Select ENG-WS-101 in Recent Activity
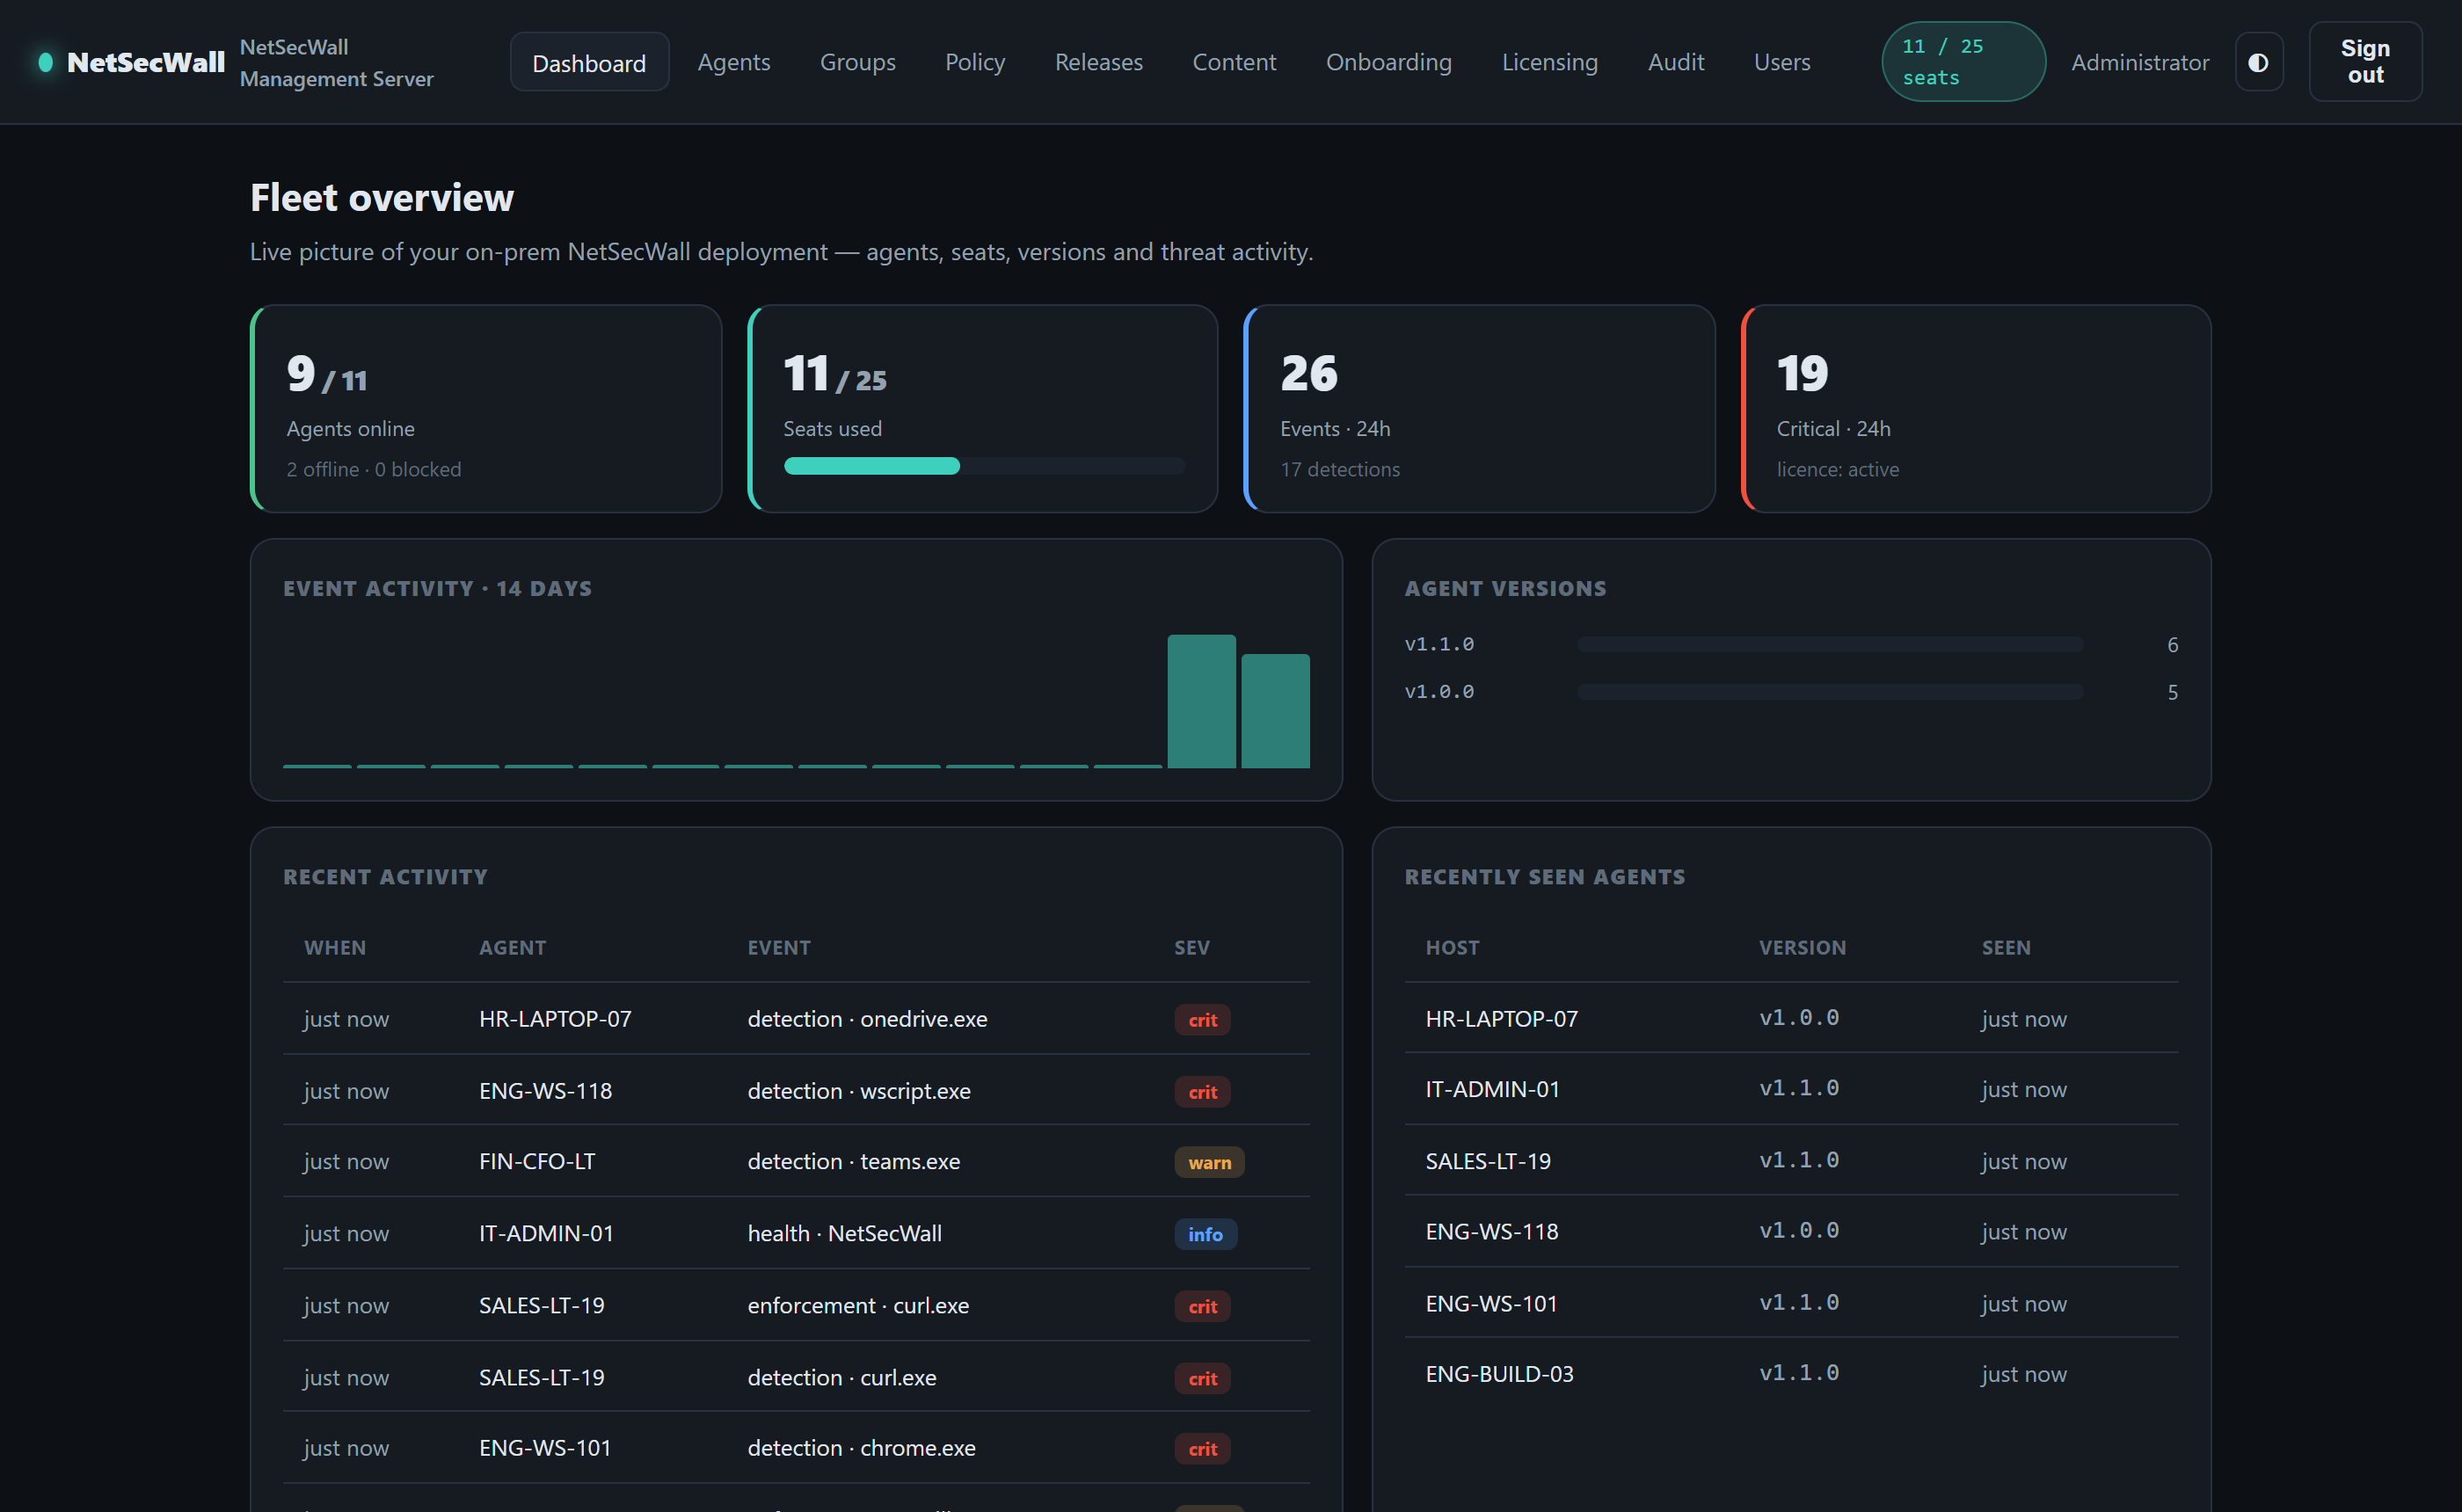The height and width of the screenshot is (1512, 2462). coord(545,1448)
